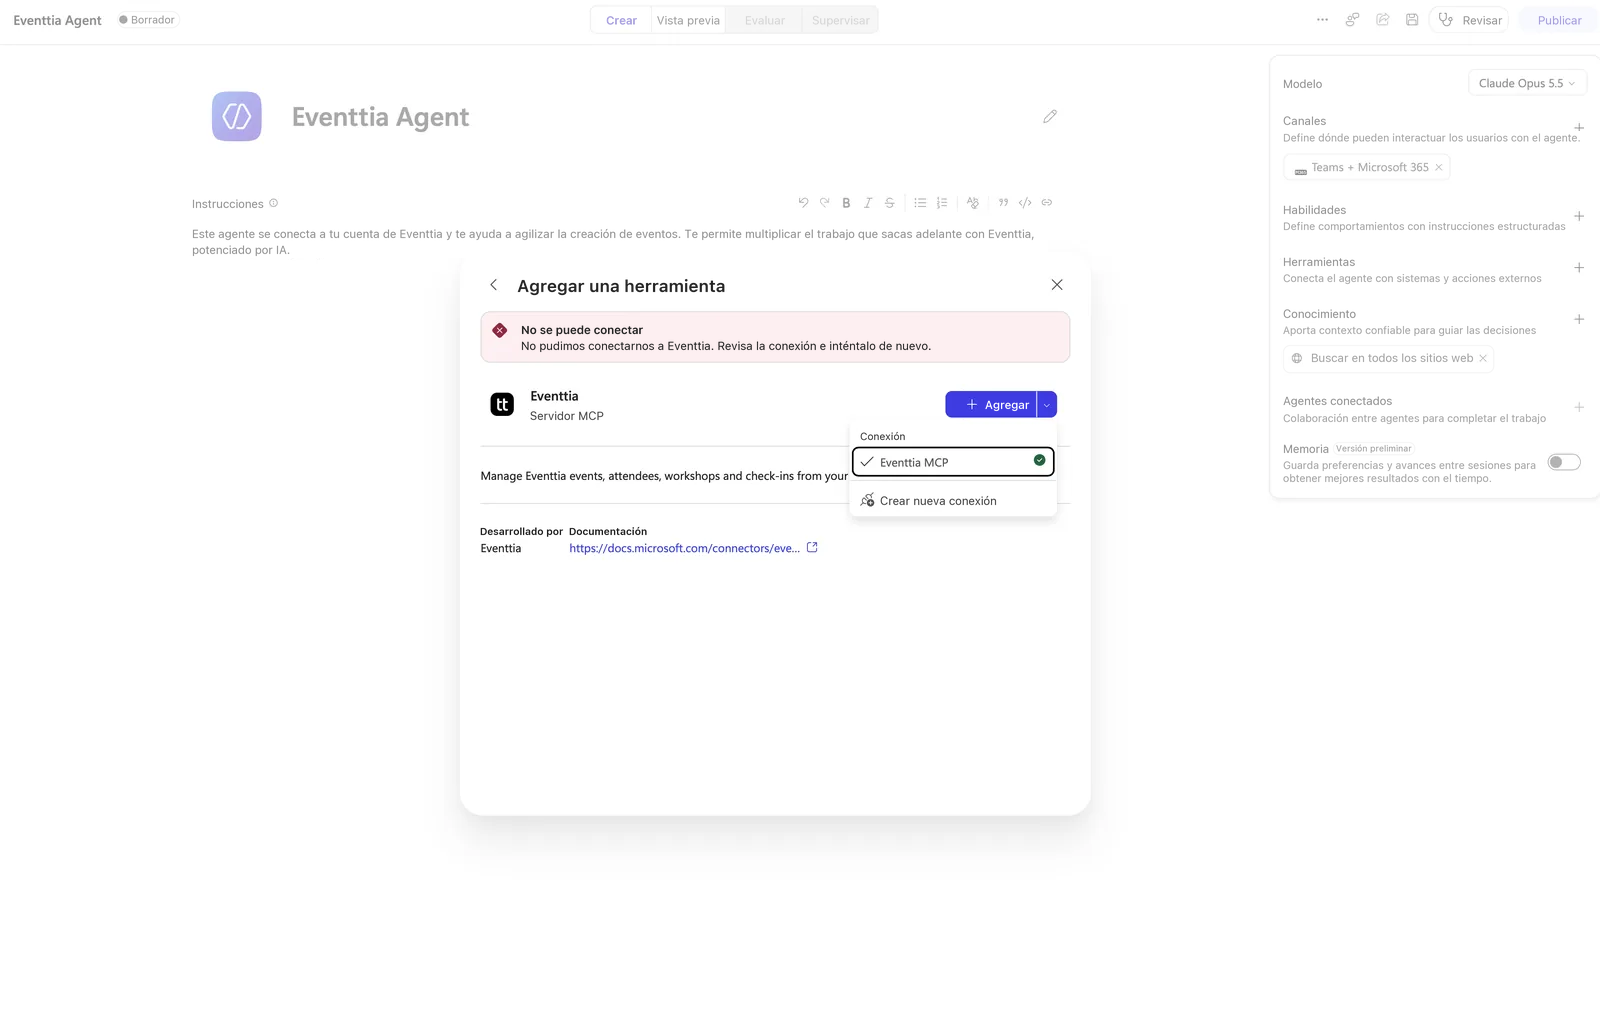Toggle italic formatting in instructions toolbar
Screen dimensions: 1600x1013
point(868,203)
